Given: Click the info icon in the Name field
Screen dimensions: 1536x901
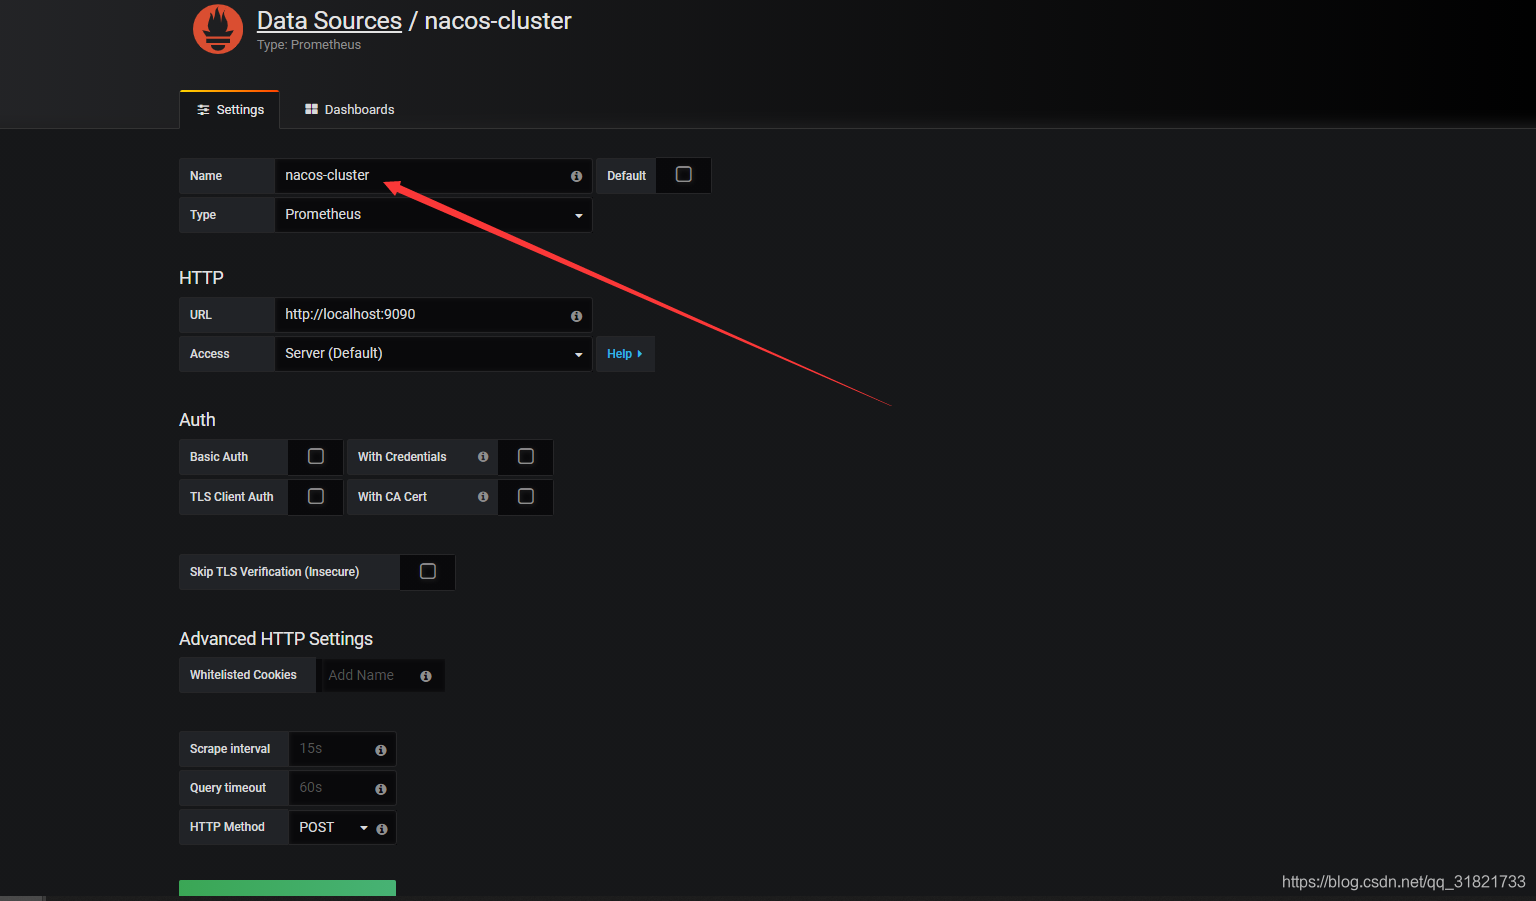Looking at the screenshot, I should pos(576,176).
